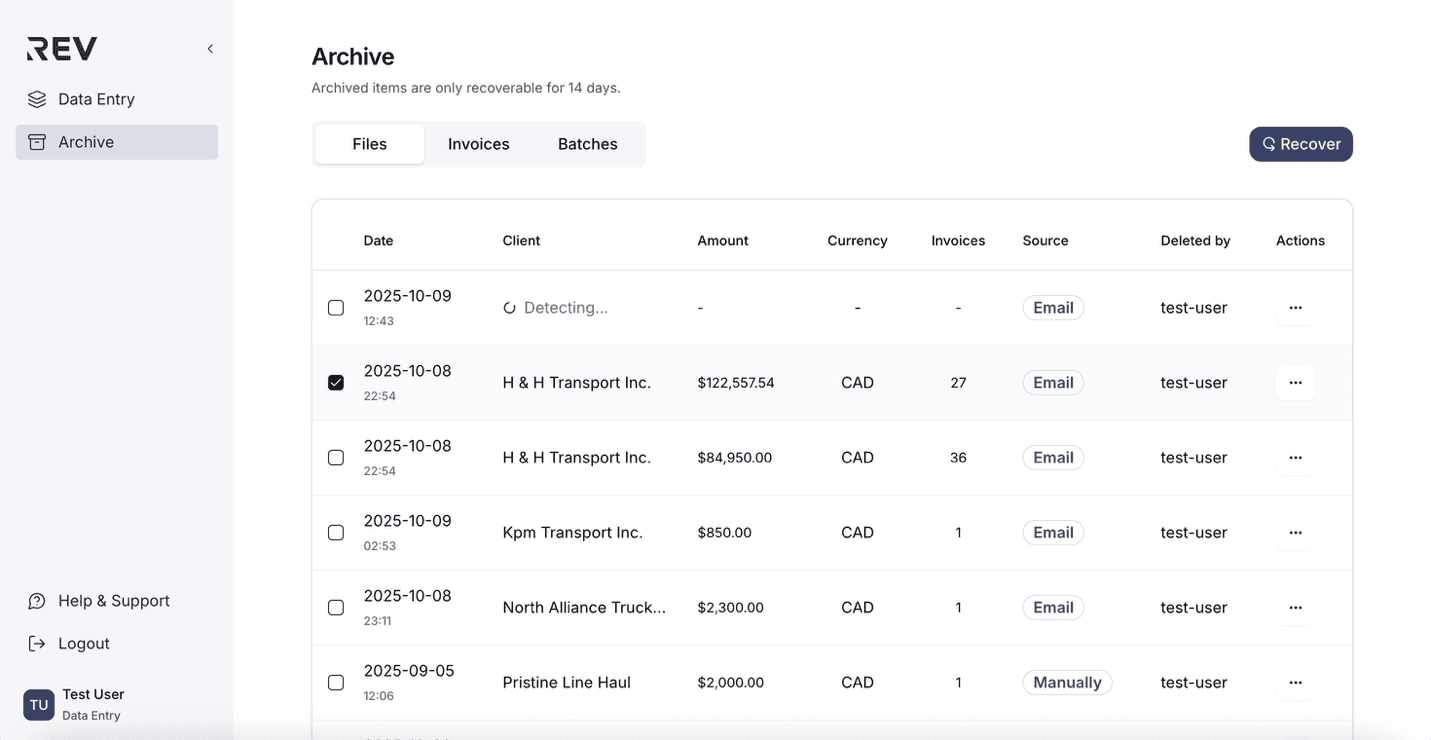1431x740 pixels.
Task: Tick the Pristine Line Haul checkbox
Action: [336, 683]
